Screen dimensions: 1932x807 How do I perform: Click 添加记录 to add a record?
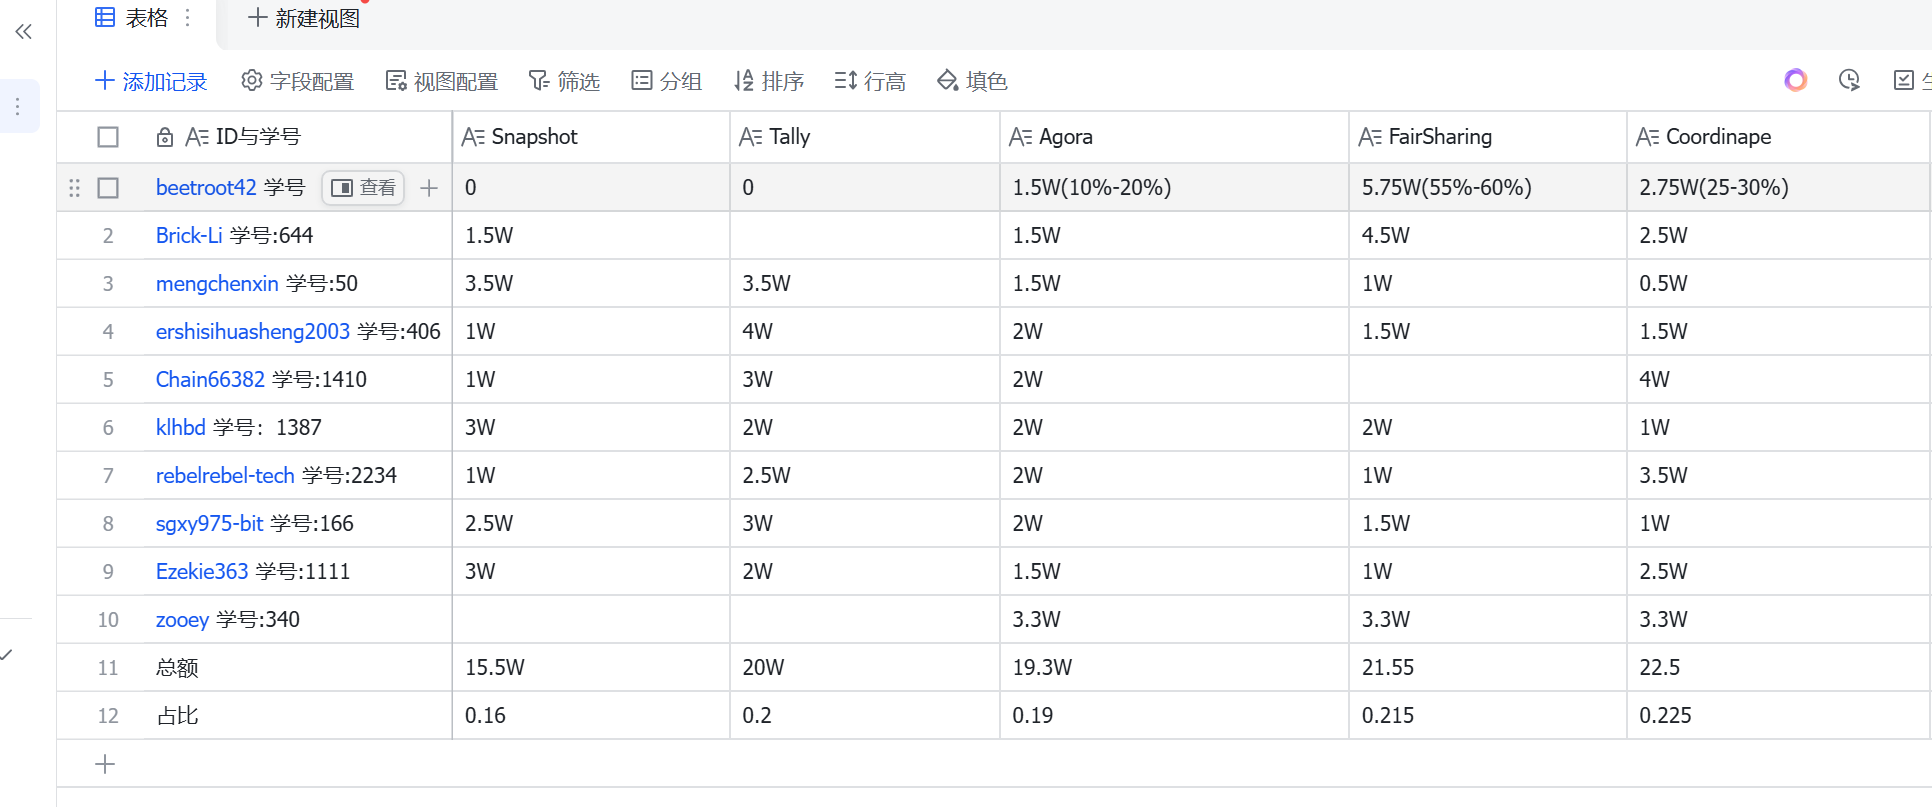[x=151, y=81]
